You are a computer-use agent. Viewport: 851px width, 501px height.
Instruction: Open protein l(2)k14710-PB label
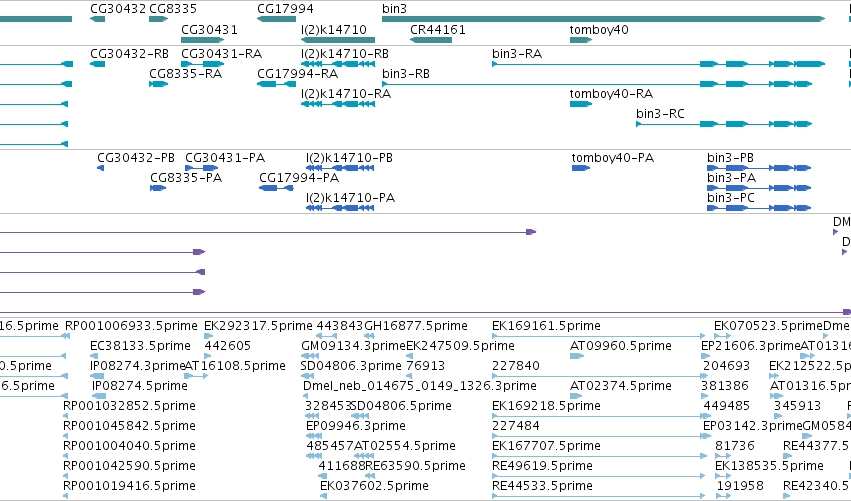[x=349, y=157]
